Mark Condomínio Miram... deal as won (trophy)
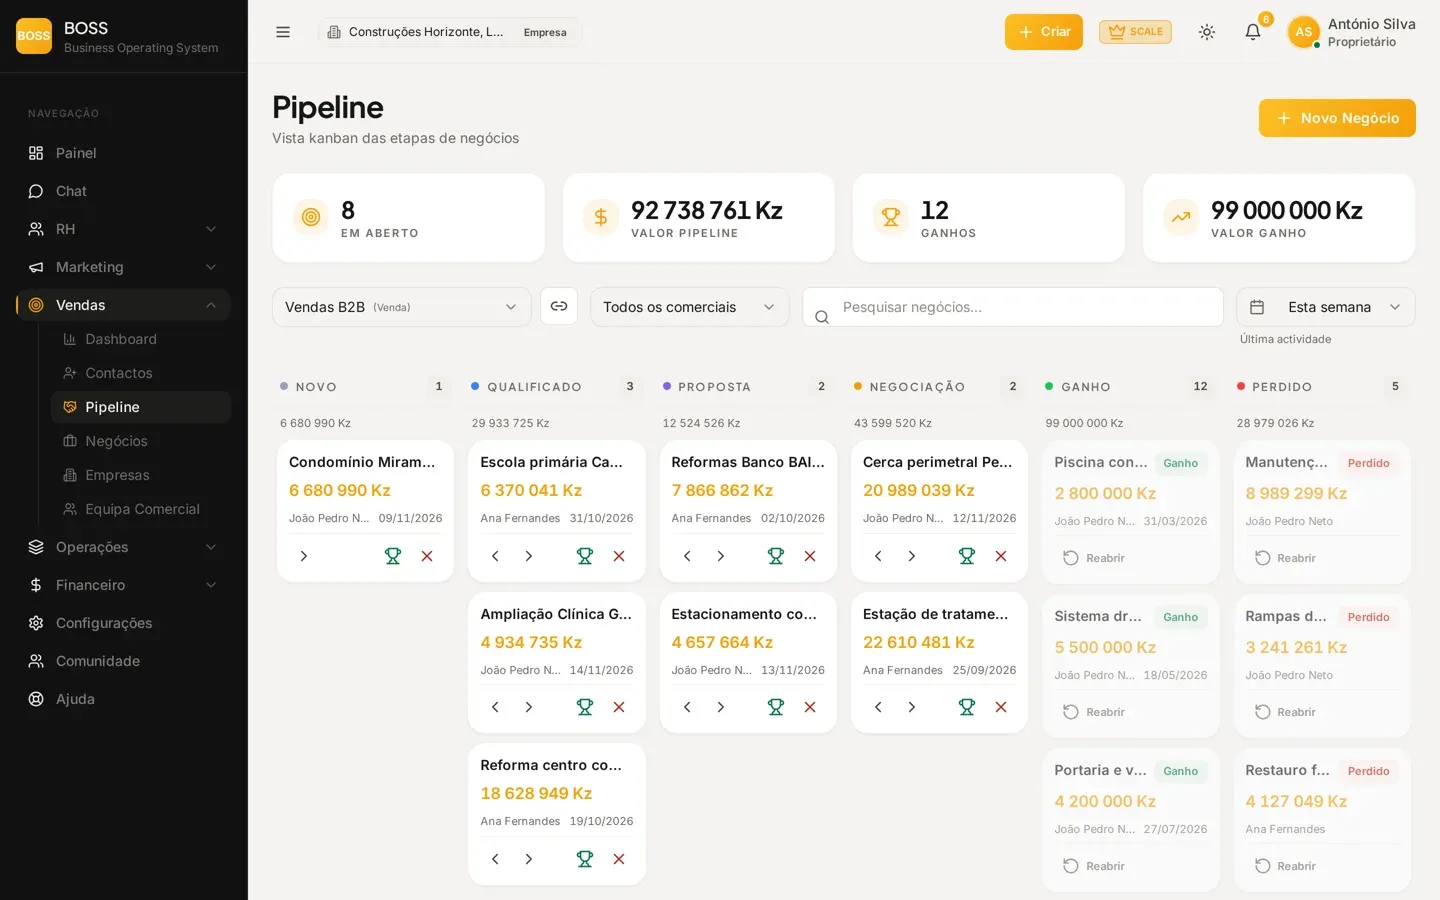This screenshot has height=900, width=1440. point(393,556)
